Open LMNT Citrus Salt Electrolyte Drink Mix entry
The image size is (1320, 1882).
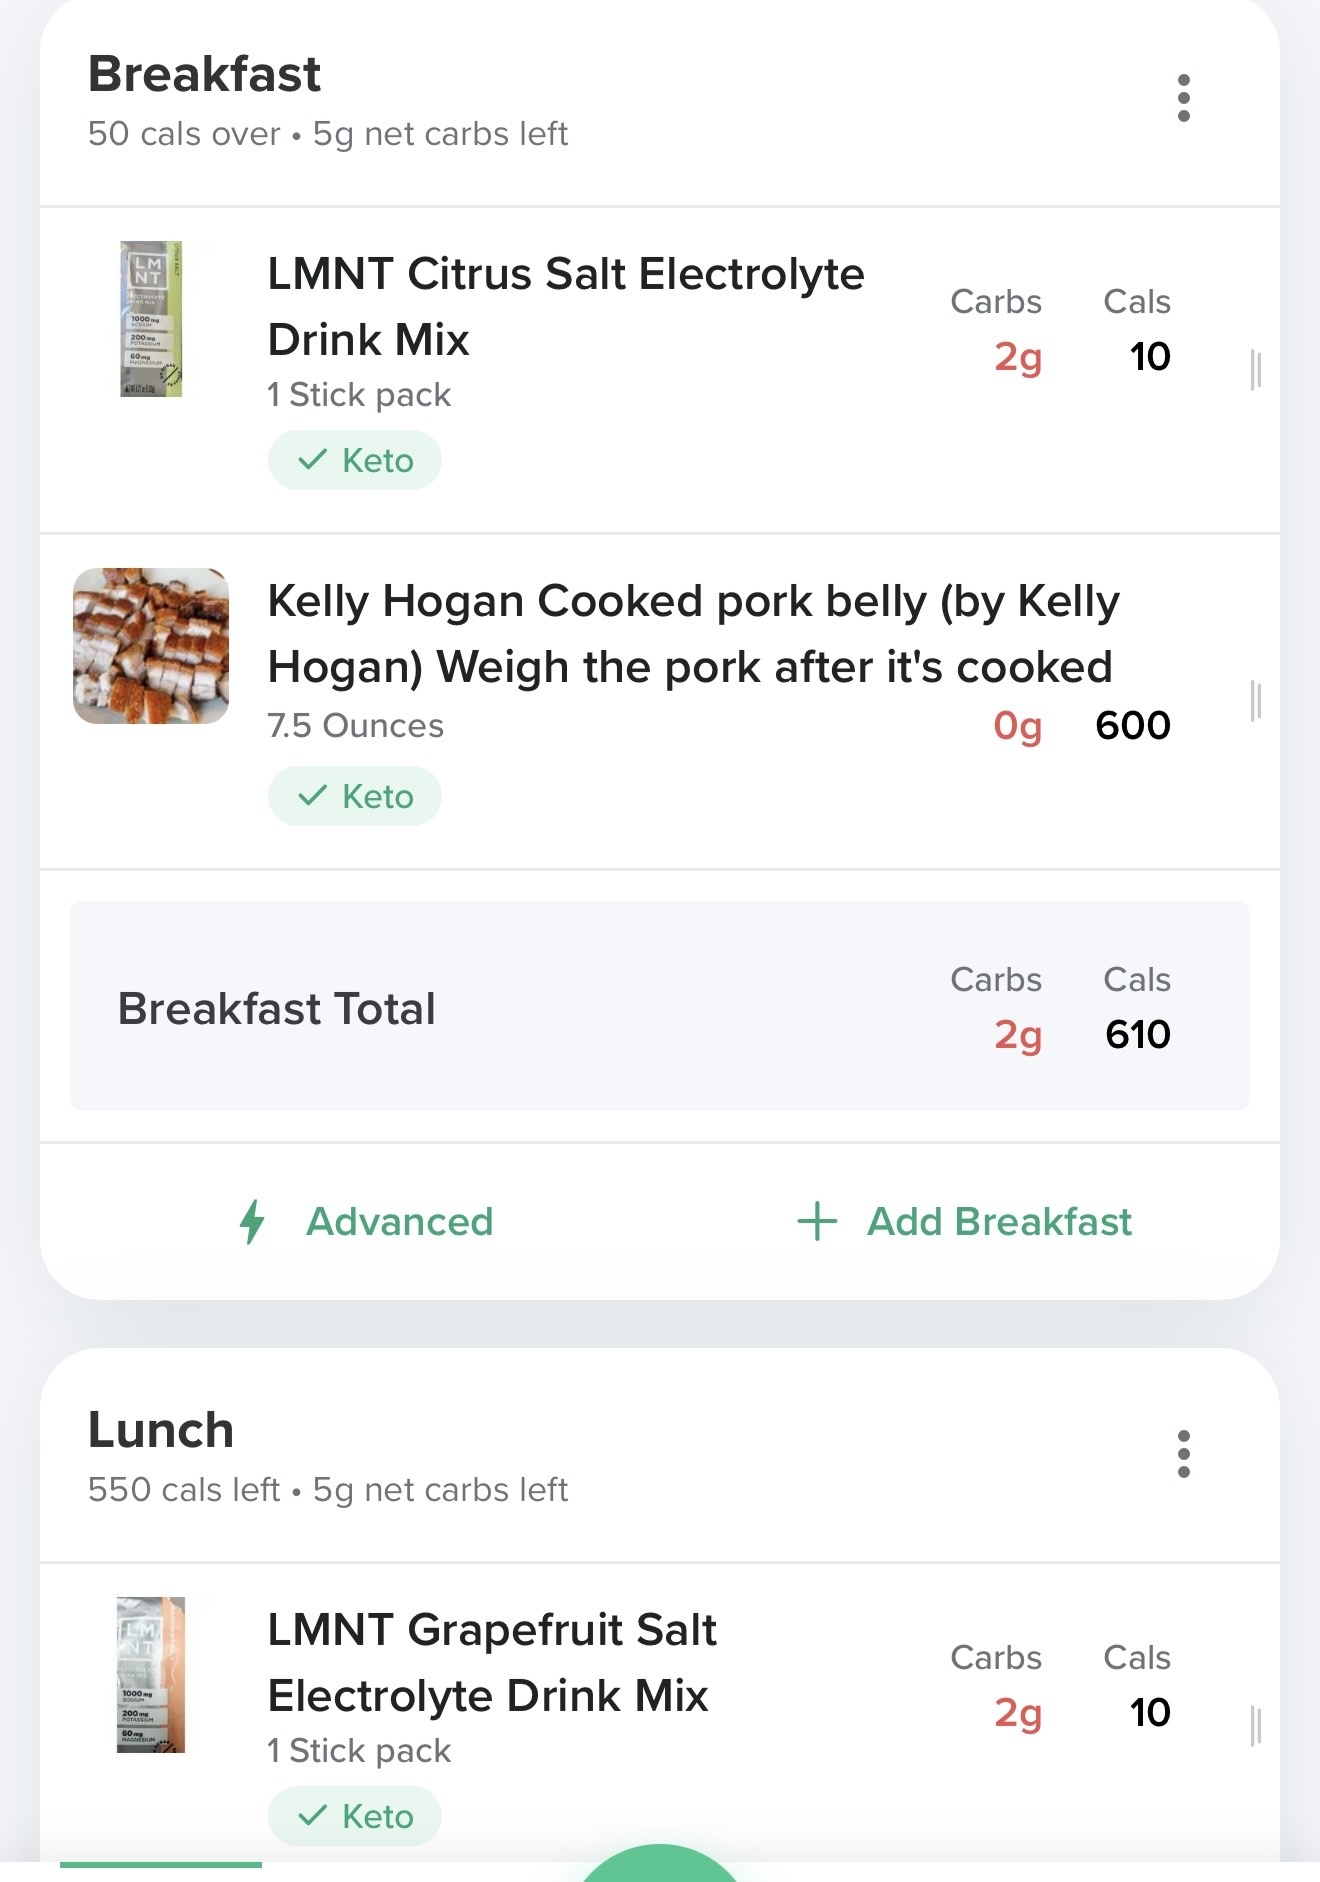tap(565, 307)
